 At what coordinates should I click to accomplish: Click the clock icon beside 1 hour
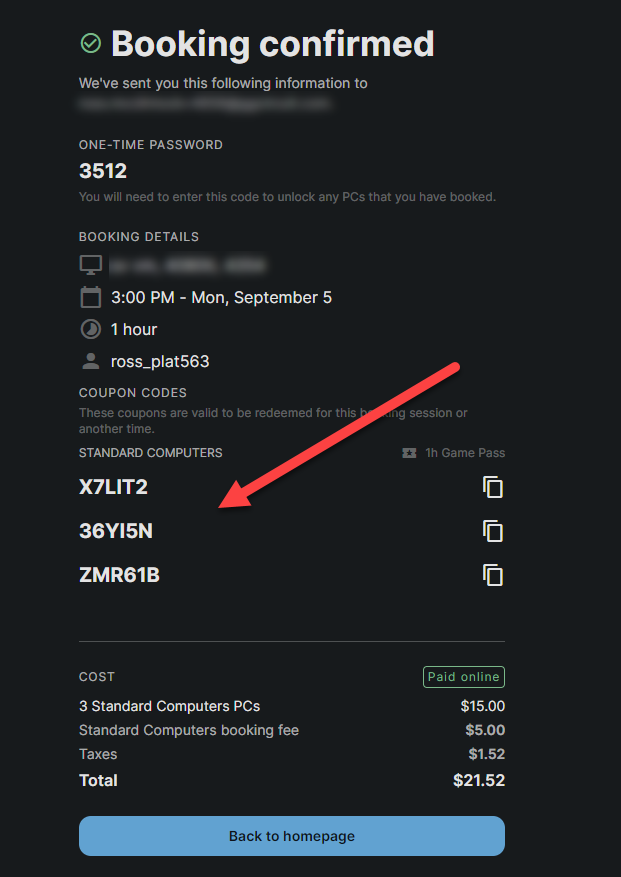pos(91,329)
